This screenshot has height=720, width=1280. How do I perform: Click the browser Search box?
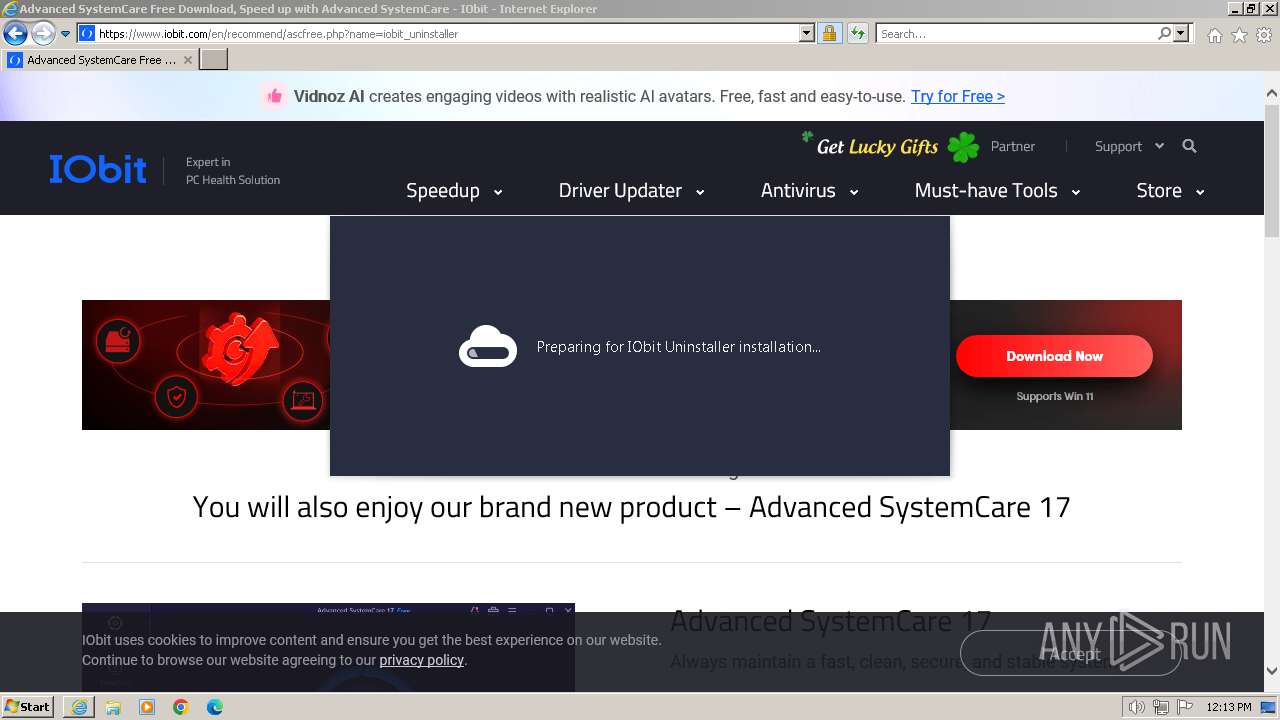pos(1016,34)
